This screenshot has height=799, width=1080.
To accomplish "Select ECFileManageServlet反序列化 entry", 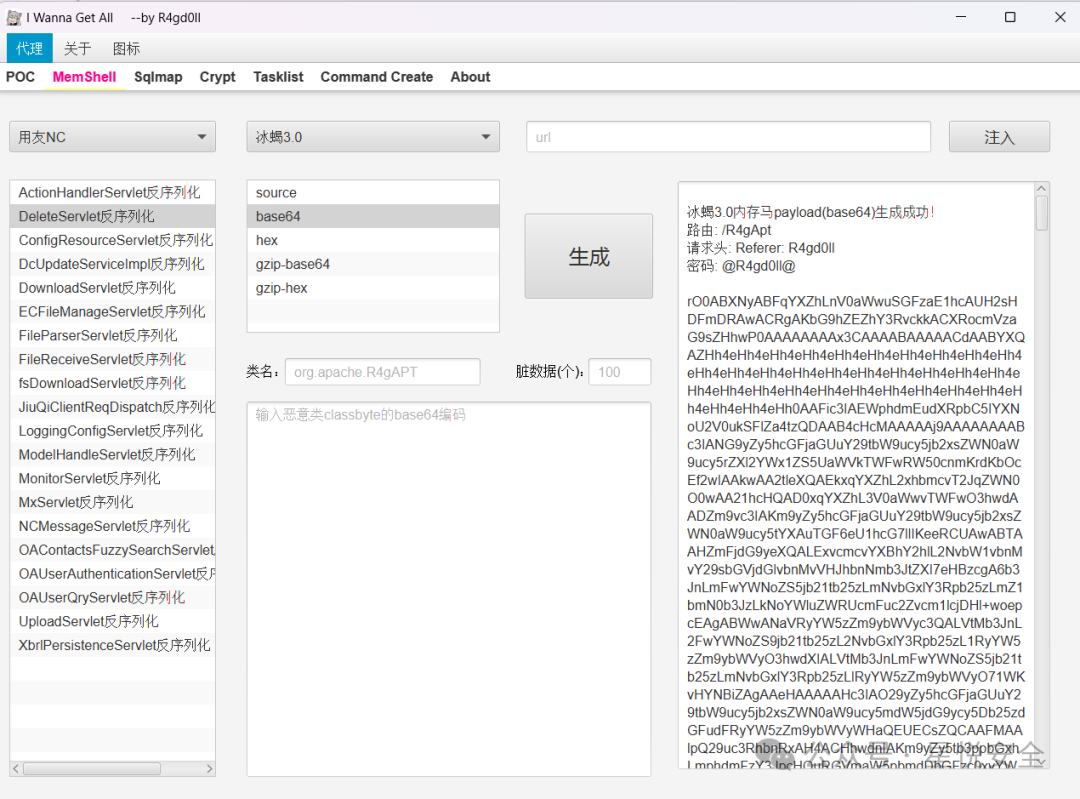I will pos(112,312).
